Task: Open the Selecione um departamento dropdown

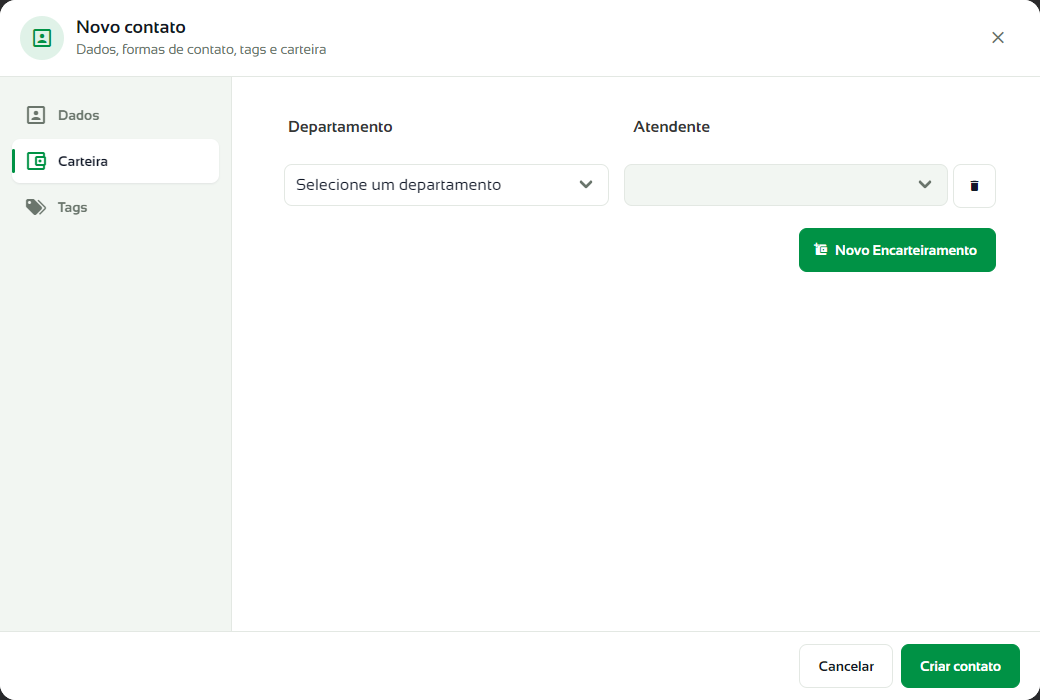Action: [x=446, y=185]
